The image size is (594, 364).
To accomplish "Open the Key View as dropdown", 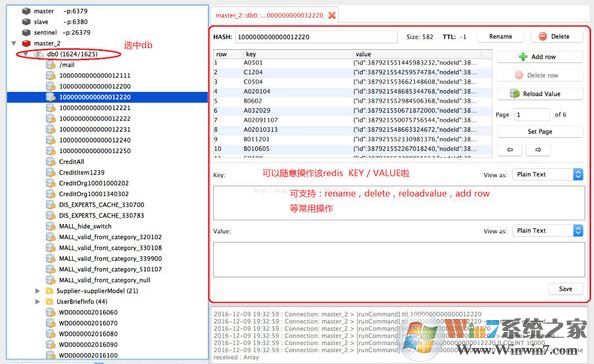I will [x=548, y=174].
